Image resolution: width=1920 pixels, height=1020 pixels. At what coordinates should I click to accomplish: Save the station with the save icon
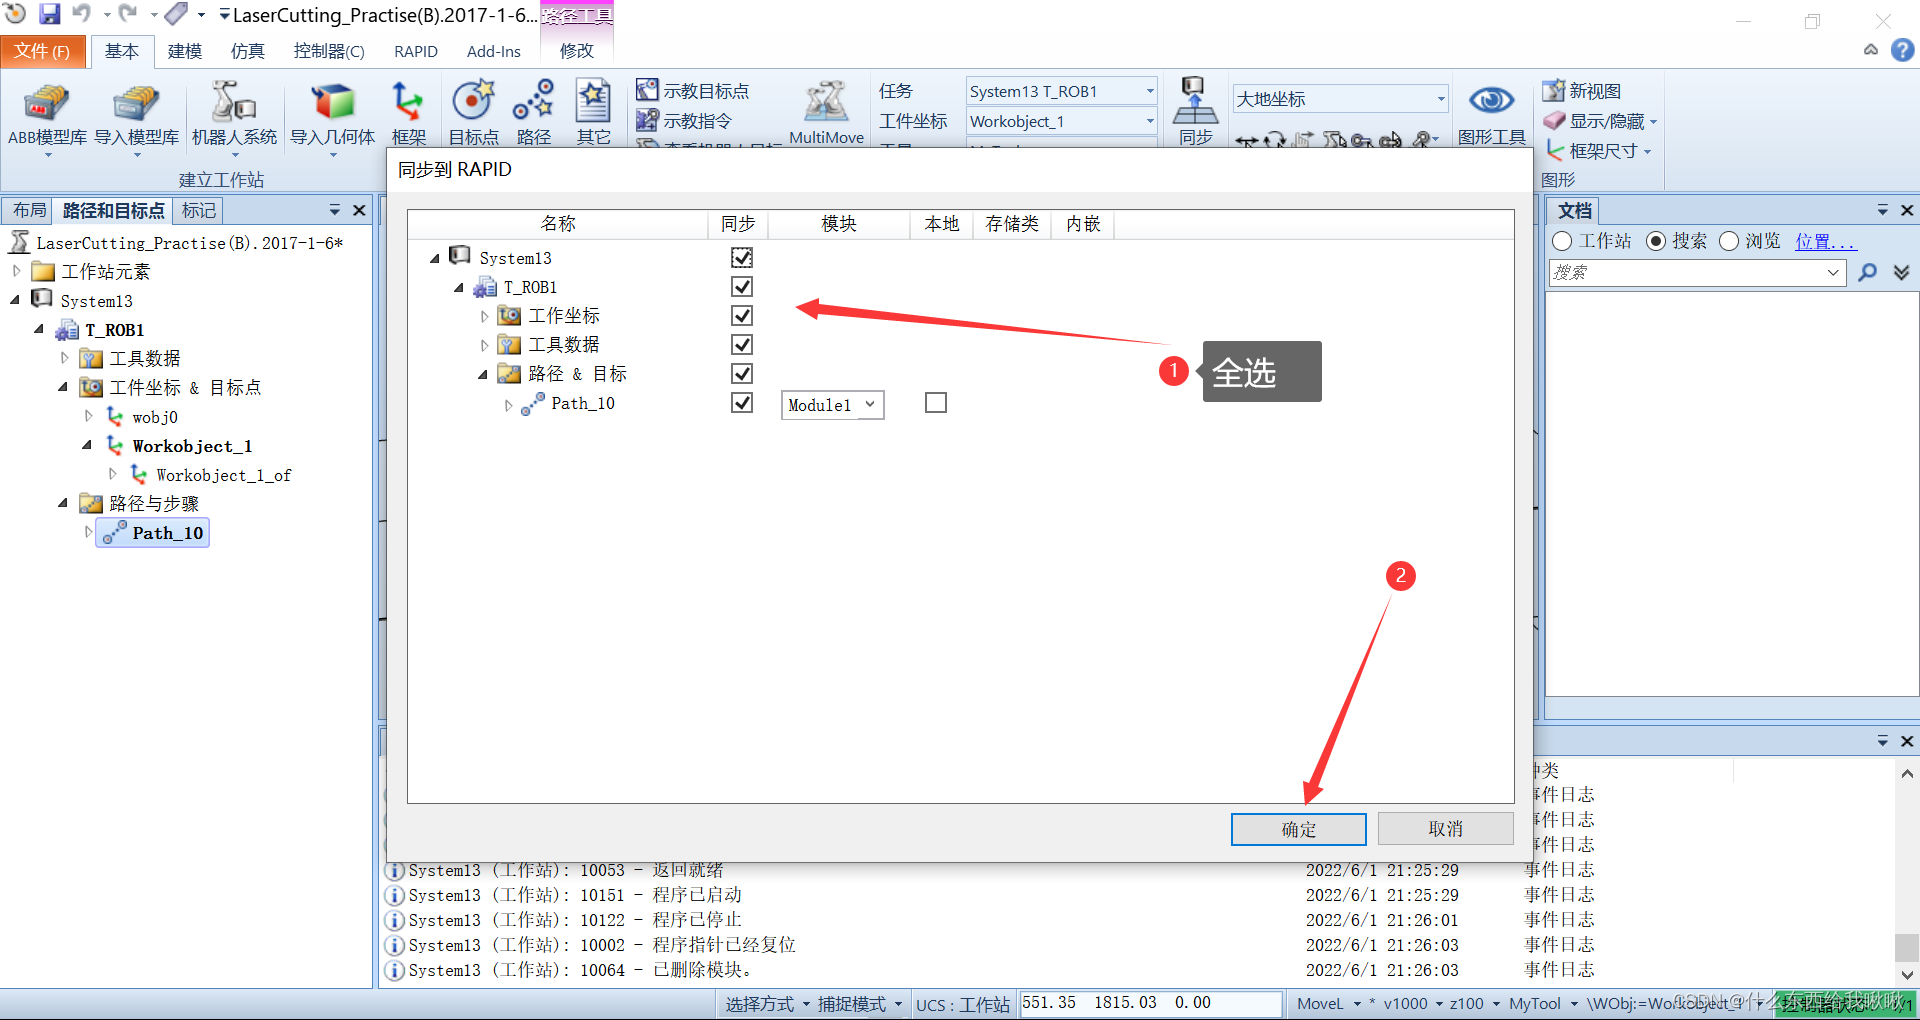[49, 14]
